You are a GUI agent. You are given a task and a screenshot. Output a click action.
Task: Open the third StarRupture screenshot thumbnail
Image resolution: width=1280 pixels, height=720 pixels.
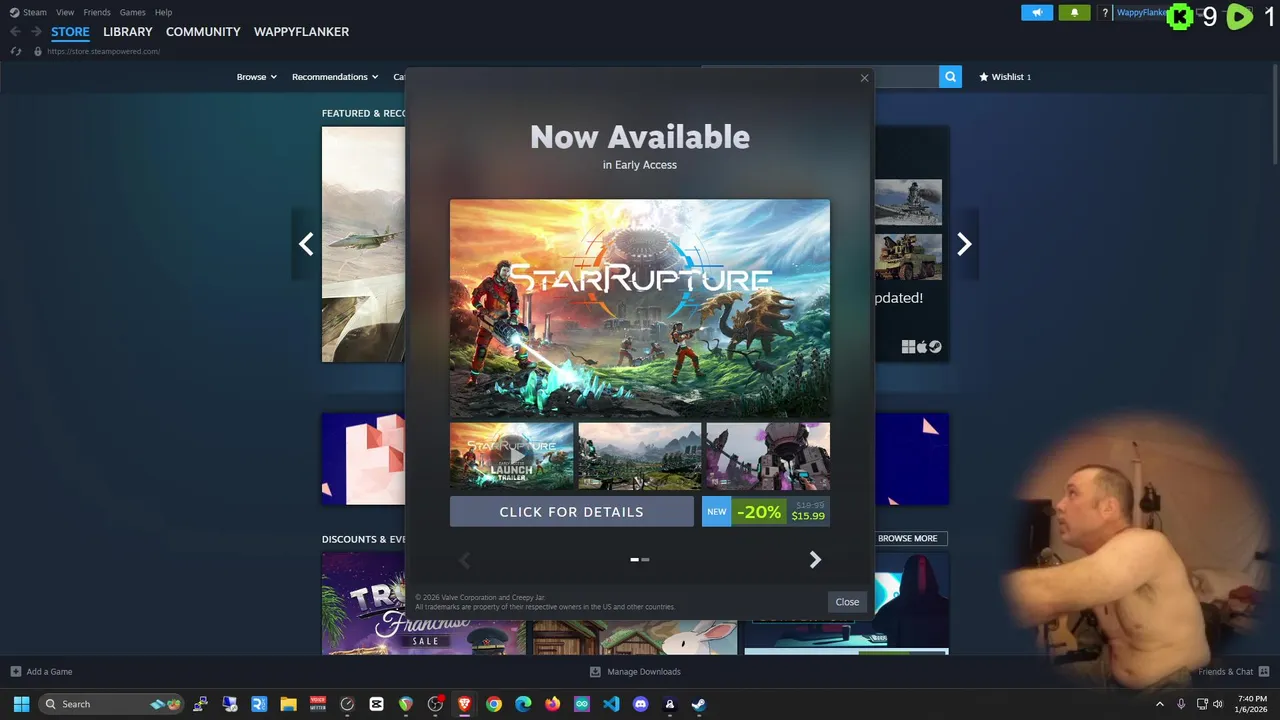click(768, 456)
